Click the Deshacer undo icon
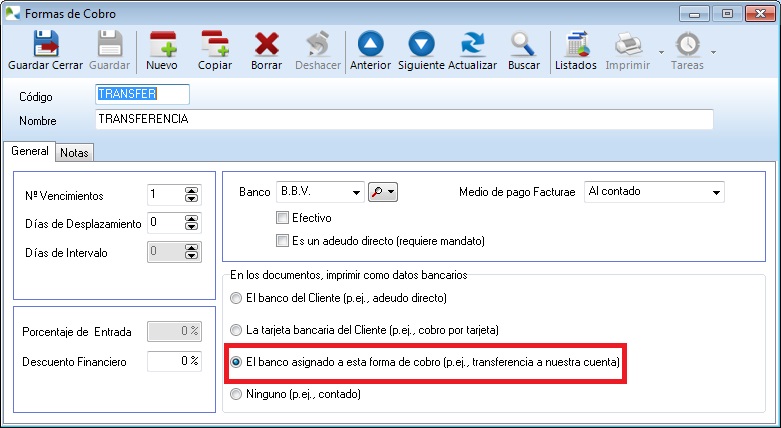The height and width of the screenshot is (428, 781). (x=318, y=44)
